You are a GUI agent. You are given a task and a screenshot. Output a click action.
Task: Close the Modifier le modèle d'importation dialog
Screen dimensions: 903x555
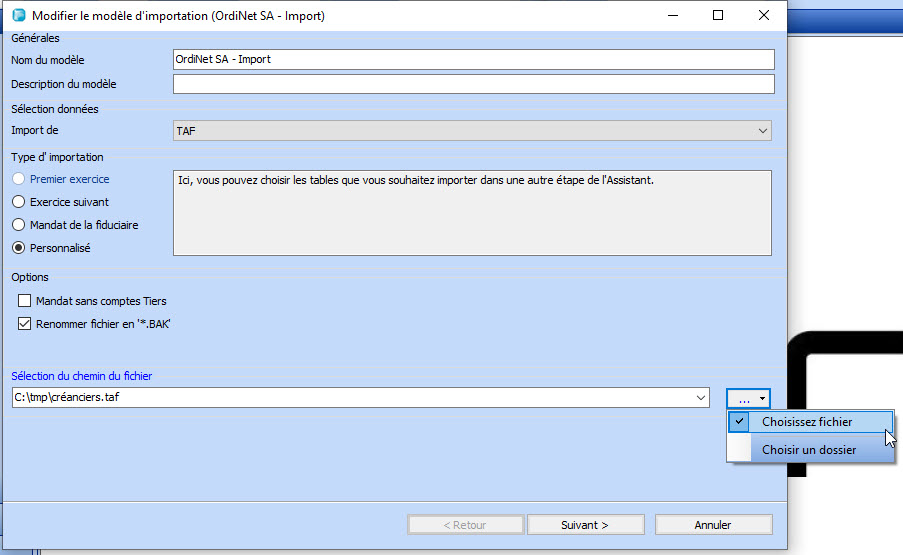click(x=764, y=16)
